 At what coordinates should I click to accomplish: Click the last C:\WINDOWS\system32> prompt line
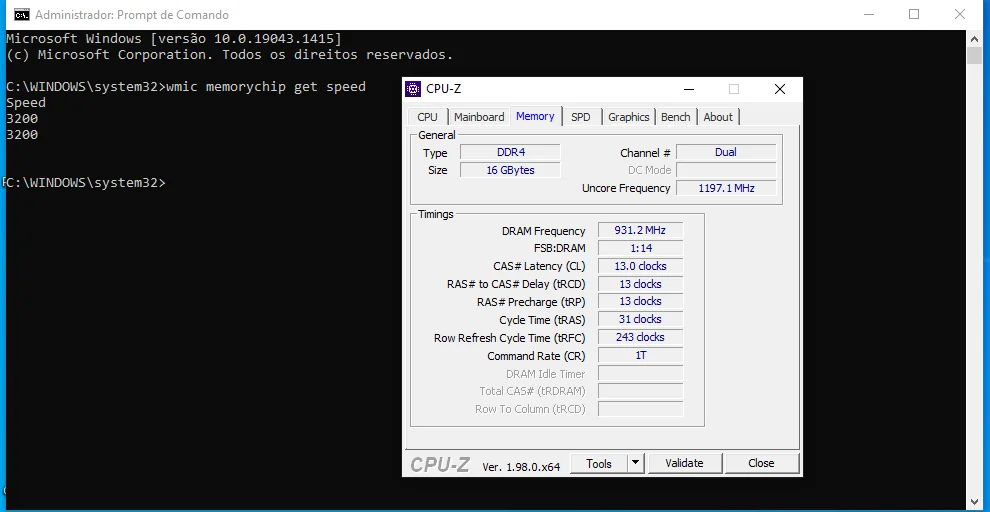click(86, 182)
